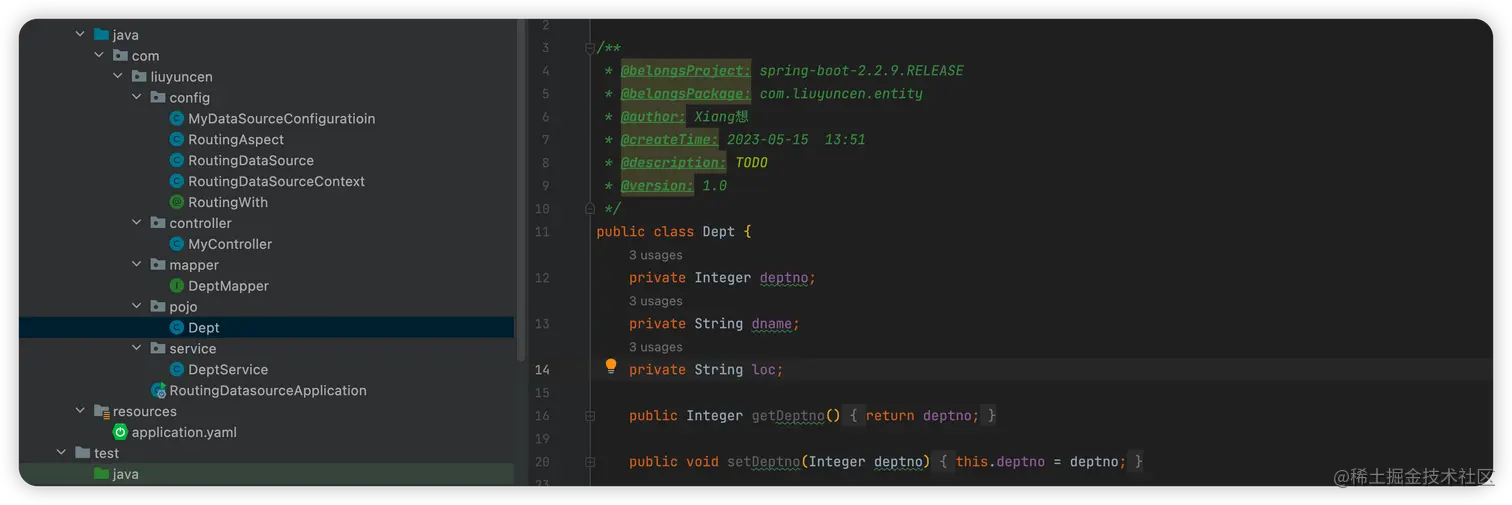
Task: Open application.yaml in project tree
Action: point(184,432)
